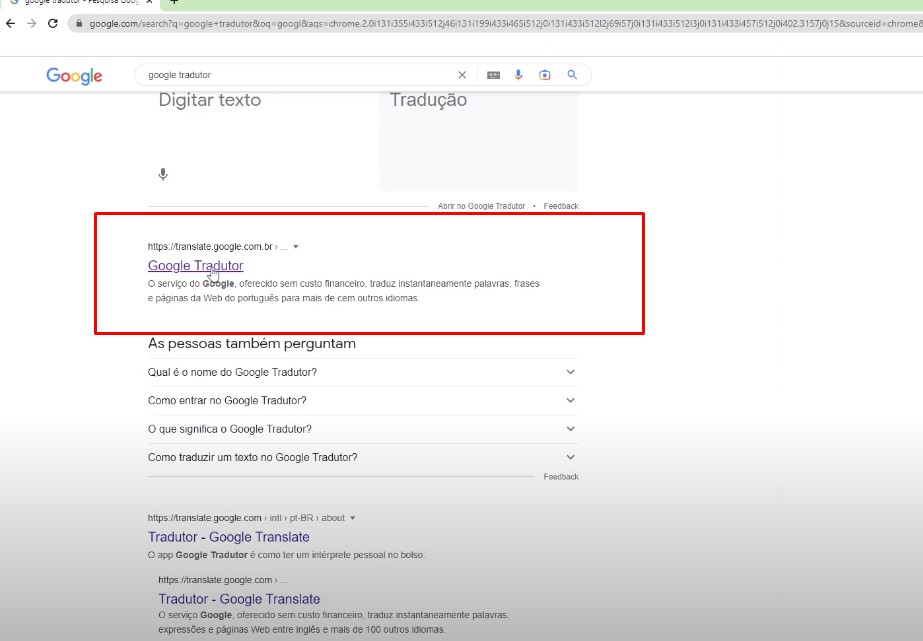Reload the page with the refresh icon
This screenshot has height=641, width=923.
[53, 24]
